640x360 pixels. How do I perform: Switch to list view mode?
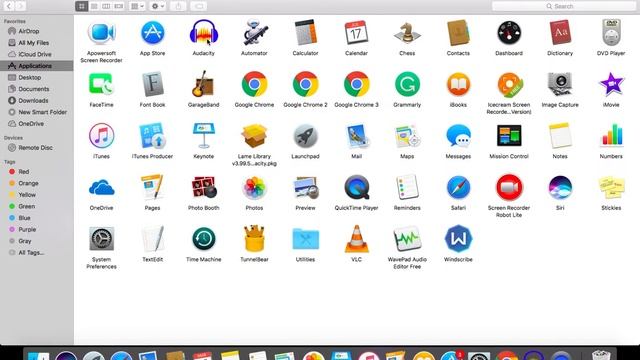pos(94,6)
